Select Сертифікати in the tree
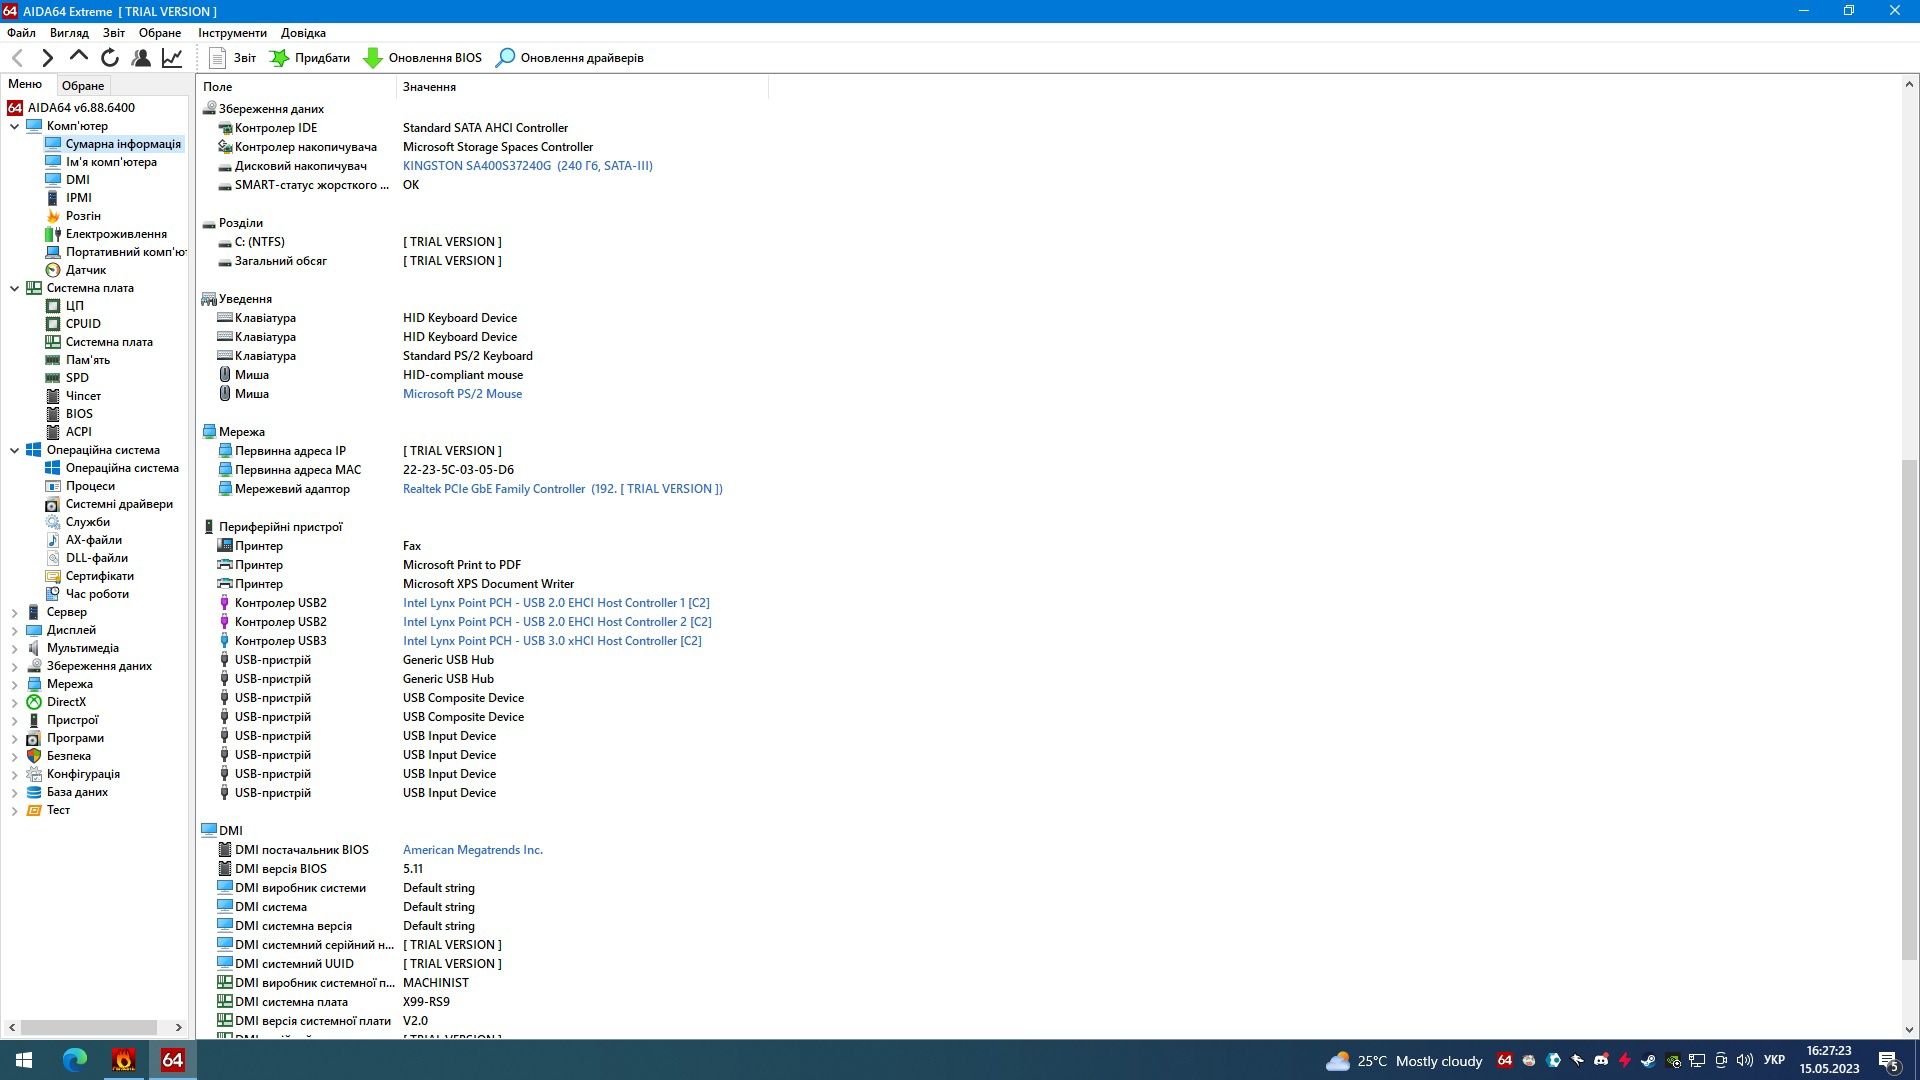 [x=100, y=576]
